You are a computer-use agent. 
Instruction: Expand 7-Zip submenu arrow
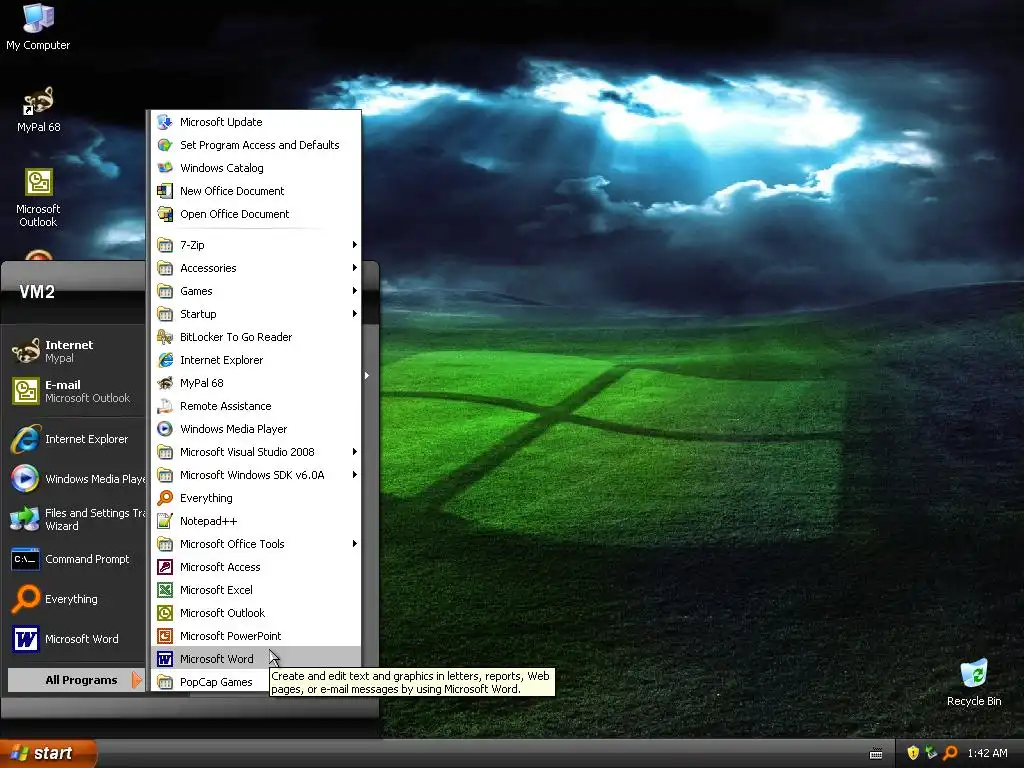pyautogui.click(x=355, y=245)
